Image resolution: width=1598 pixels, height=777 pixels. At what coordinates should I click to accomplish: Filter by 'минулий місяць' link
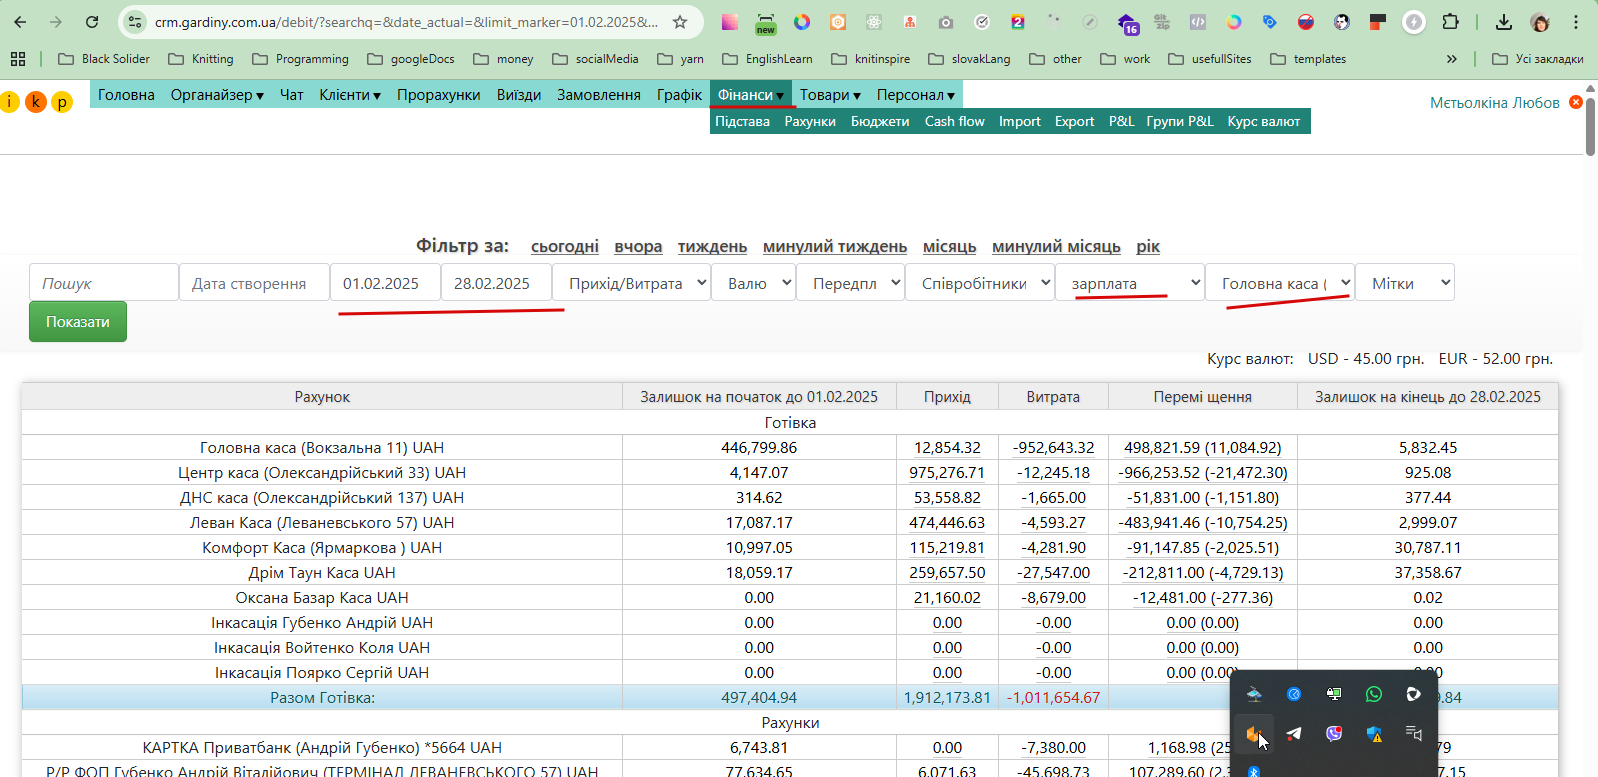[1056, 246]
